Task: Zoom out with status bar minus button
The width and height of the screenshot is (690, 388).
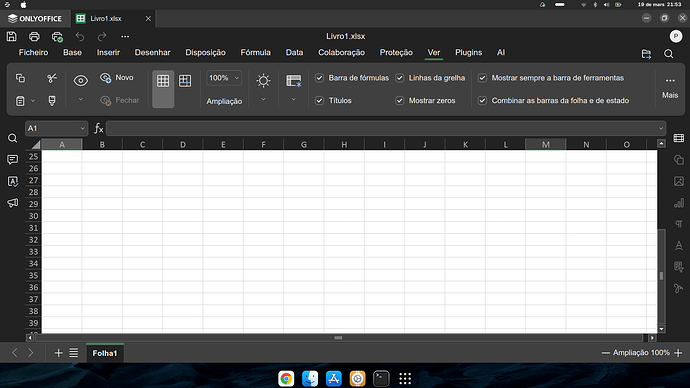Action: [606, 353]
